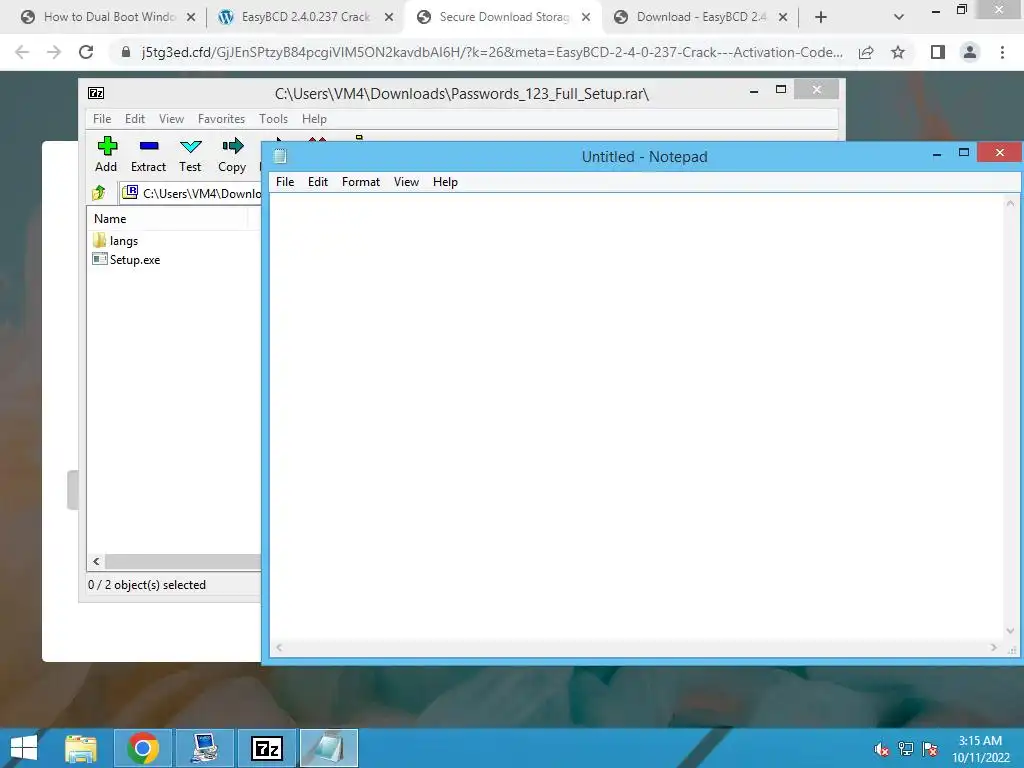Screen dimensions: 1024x768
Task: Minimize the 7-Zip window
Action: pyautogui.click(x=754, y=91)
